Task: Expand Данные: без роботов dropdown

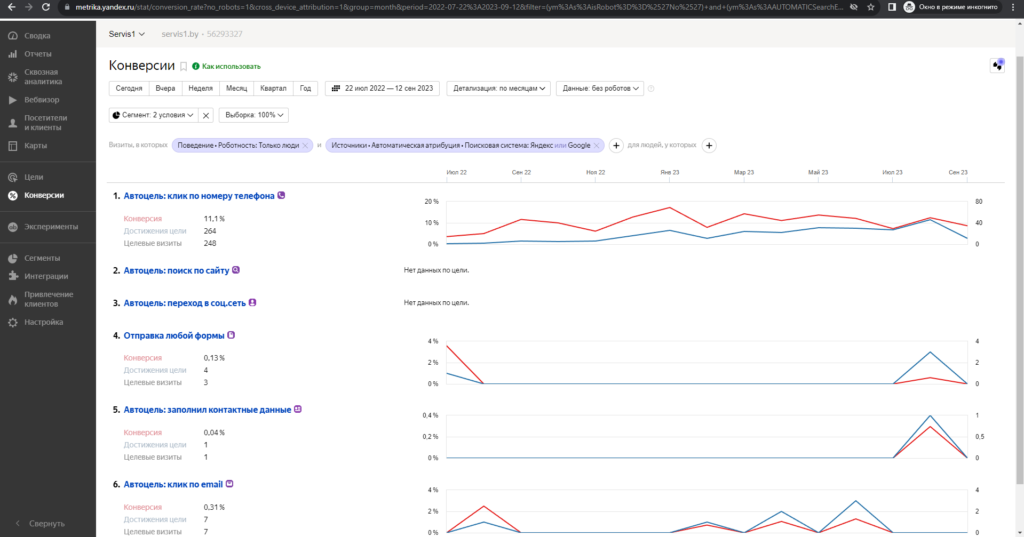Action: point(600,88)
